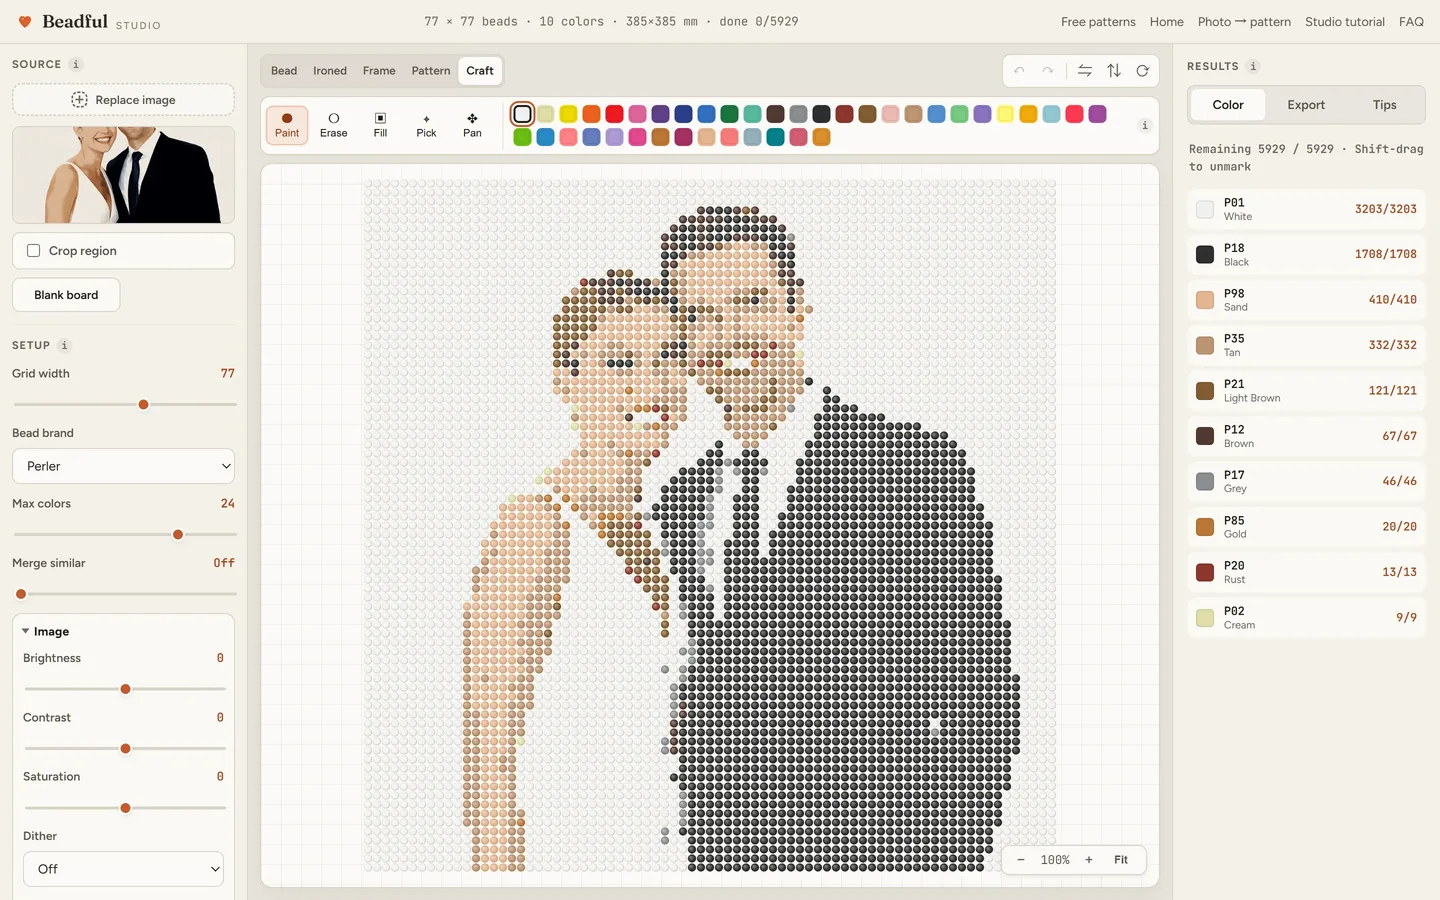Click the Beadful heart logo

25,21
